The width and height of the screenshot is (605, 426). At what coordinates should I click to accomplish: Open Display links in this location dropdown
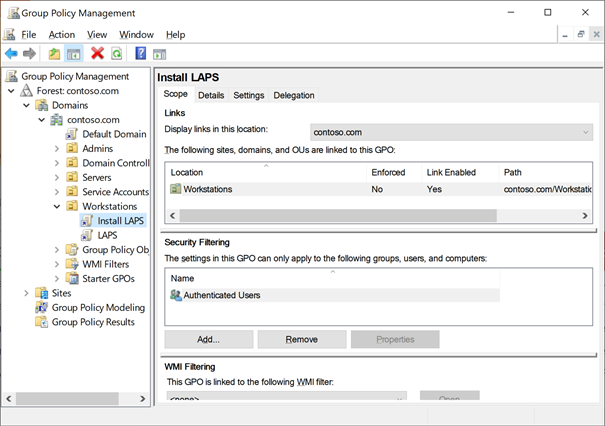click(x=451, y=132)
